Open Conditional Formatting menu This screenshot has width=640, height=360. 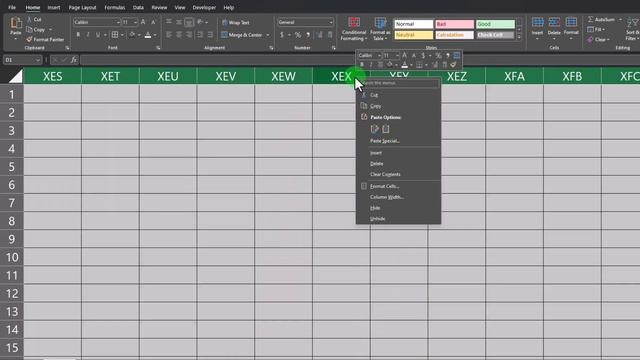pos(354,29)
